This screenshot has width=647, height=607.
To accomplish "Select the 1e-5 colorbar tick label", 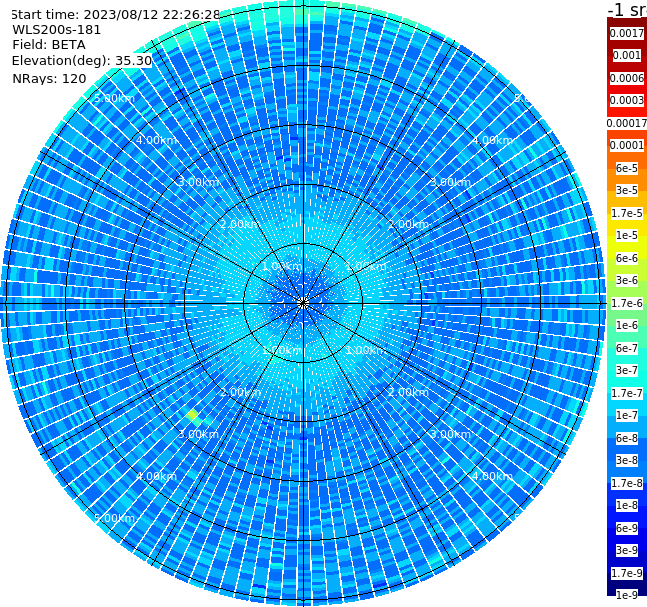I will click(x=627, y=235).
